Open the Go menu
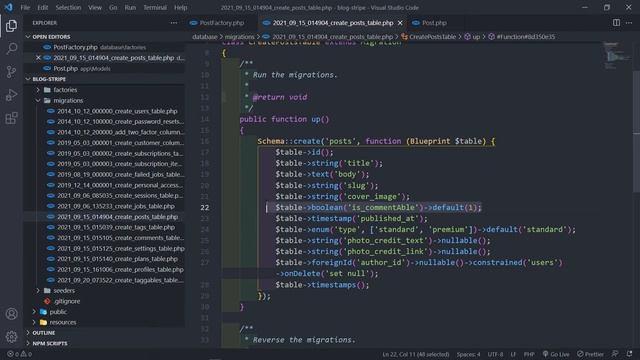The width and height of the screenshot is (640, 360). coord(113,7)
